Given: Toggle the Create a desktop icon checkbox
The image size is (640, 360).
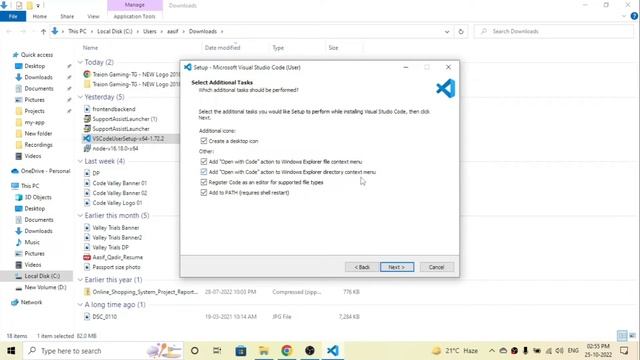Looking at the screenshot, I should pyautogui.click(x=204, y=141).
